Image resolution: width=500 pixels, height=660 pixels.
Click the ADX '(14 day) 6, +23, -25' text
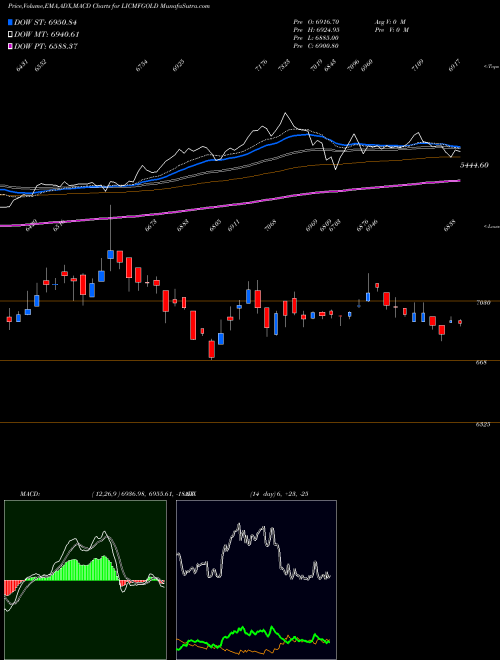tap(279, 493)
